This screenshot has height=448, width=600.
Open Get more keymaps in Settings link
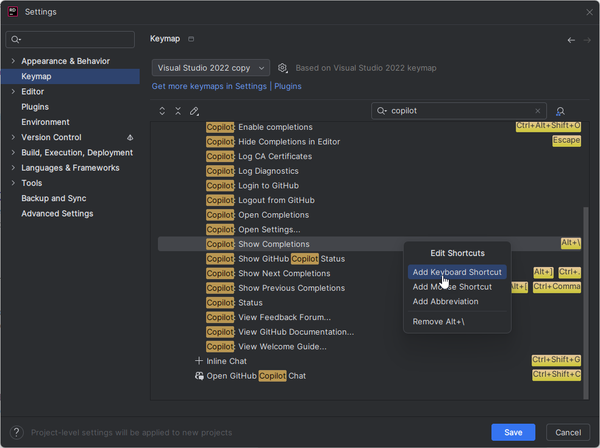pyautogui.click(x=209, y=87)
